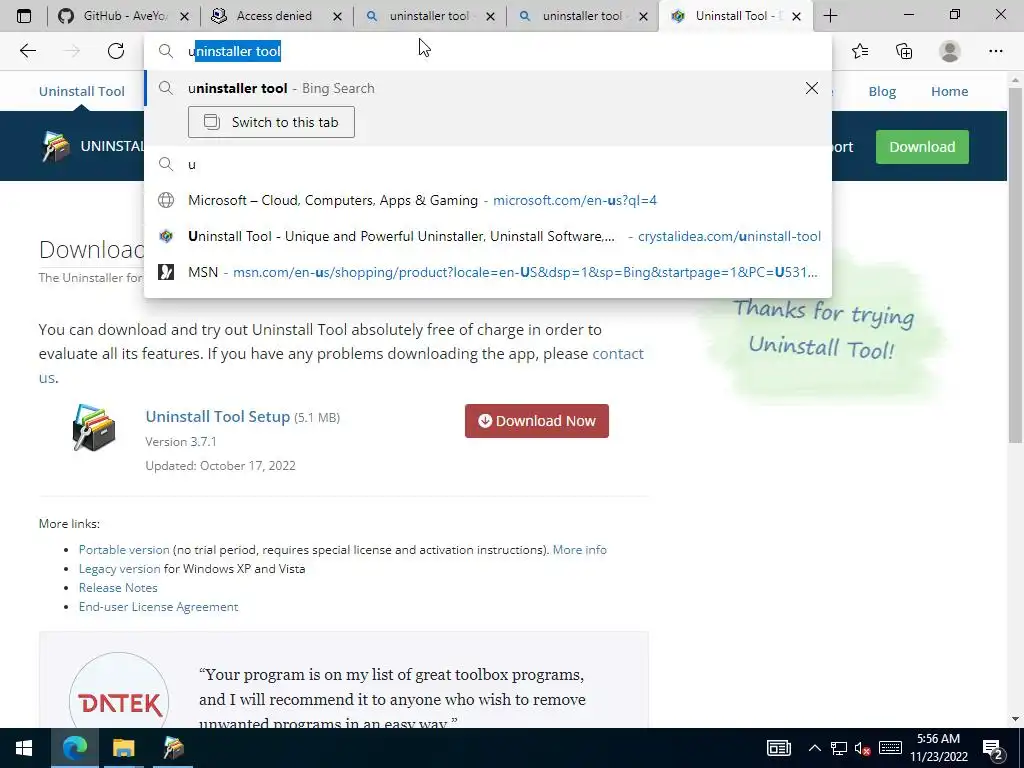Screen dimensions: 1024x768
Task: Open the Collections icon
Action: tap(904, 51)
